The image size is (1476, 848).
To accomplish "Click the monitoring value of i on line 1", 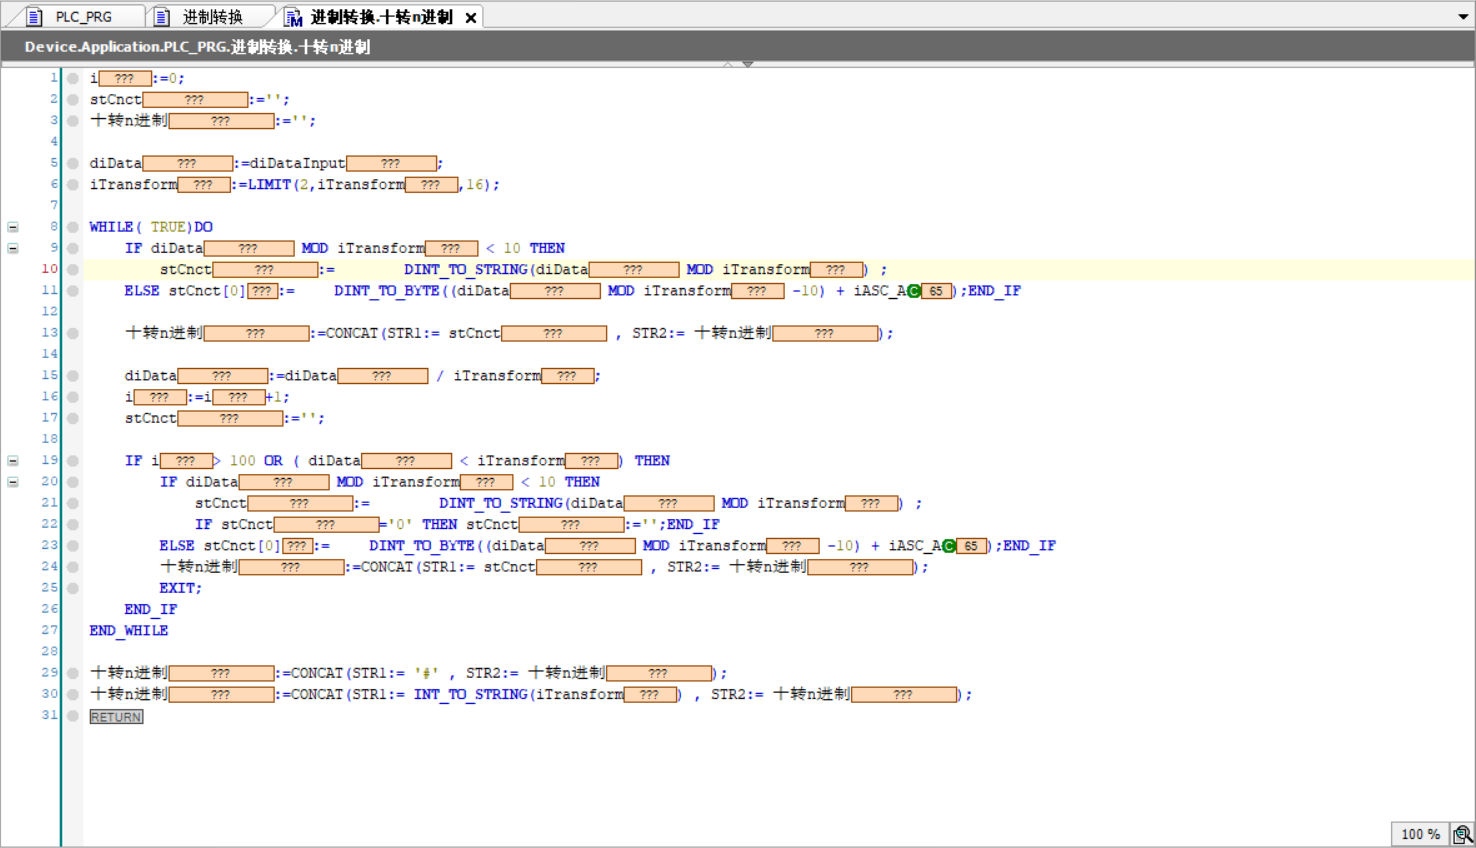I will pos(125,78).
